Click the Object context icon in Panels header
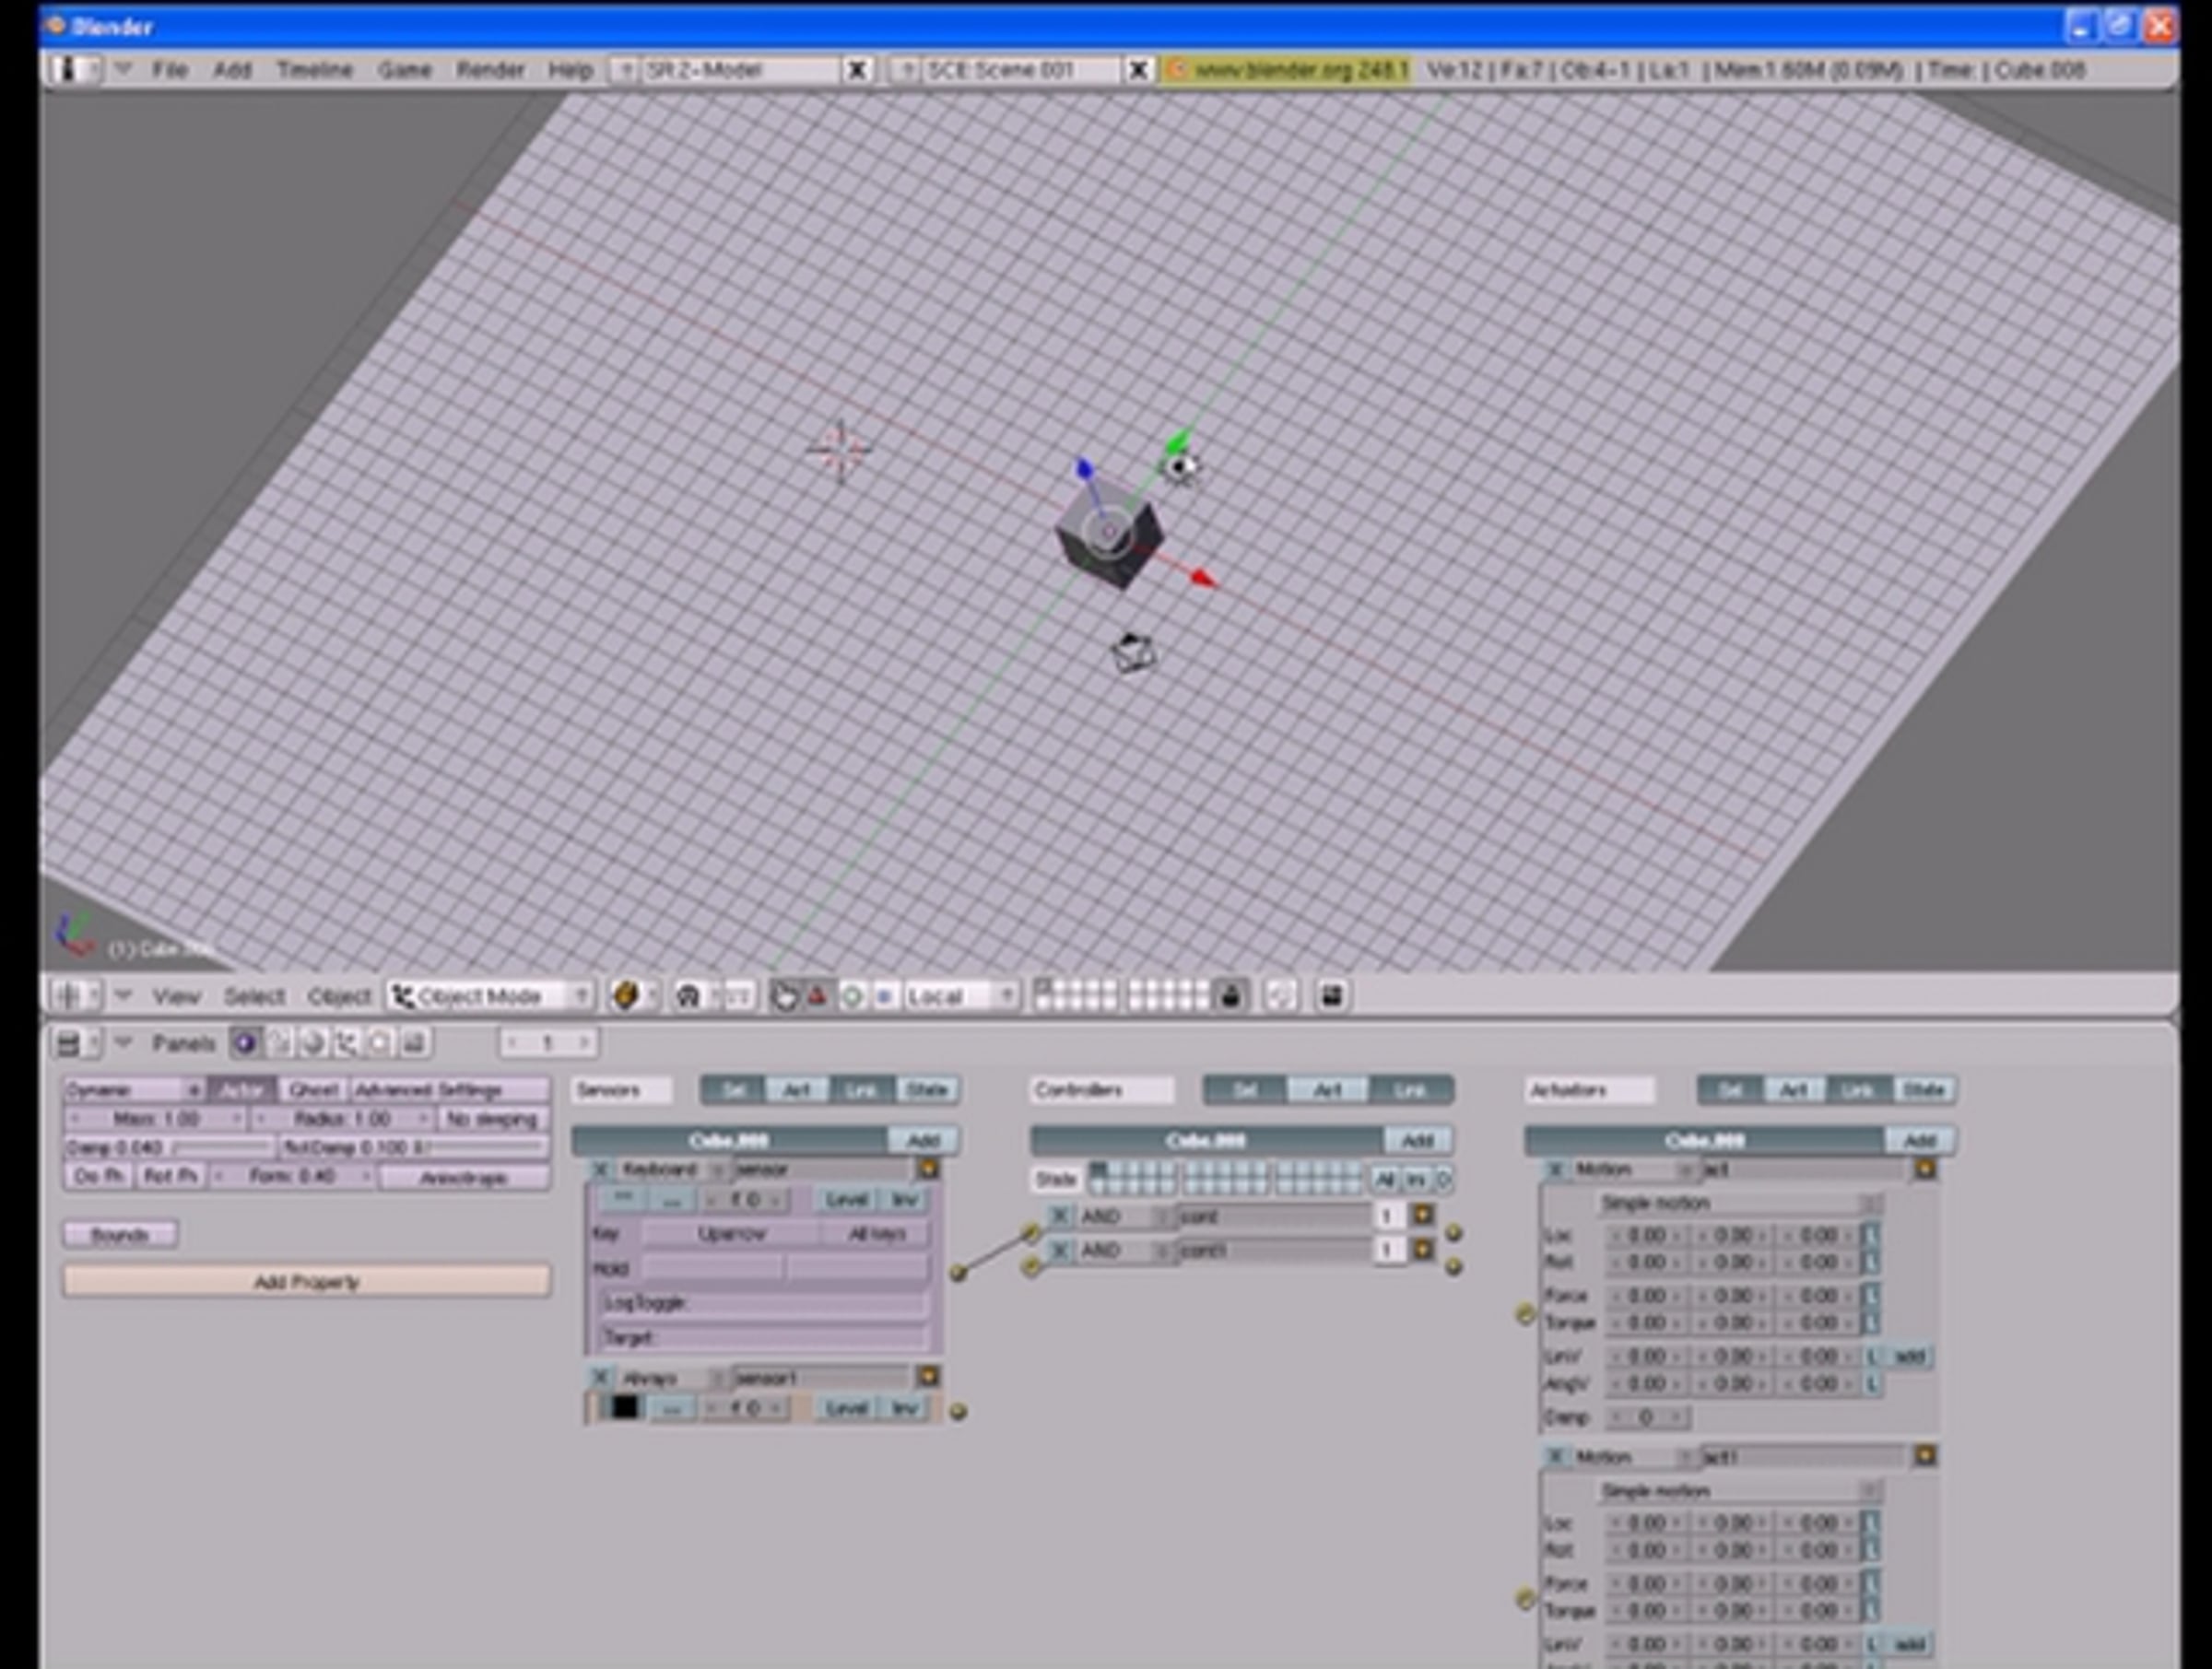The image size is (2212, 1669). click(346, 1044)
